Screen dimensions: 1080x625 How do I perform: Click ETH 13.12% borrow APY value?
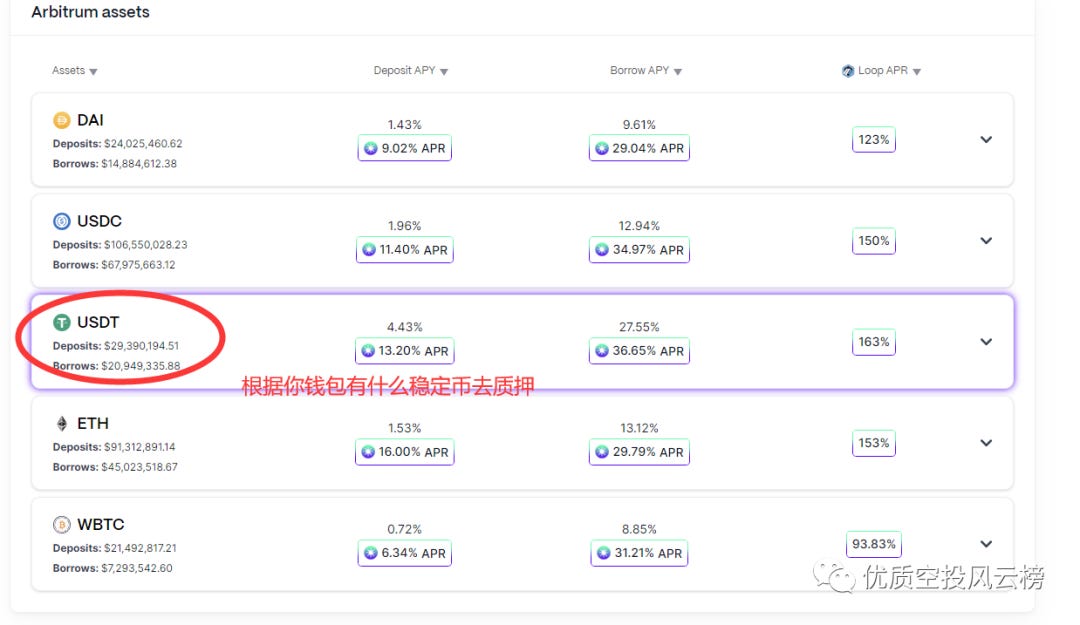pyautogui.click(x=639, y=429)
